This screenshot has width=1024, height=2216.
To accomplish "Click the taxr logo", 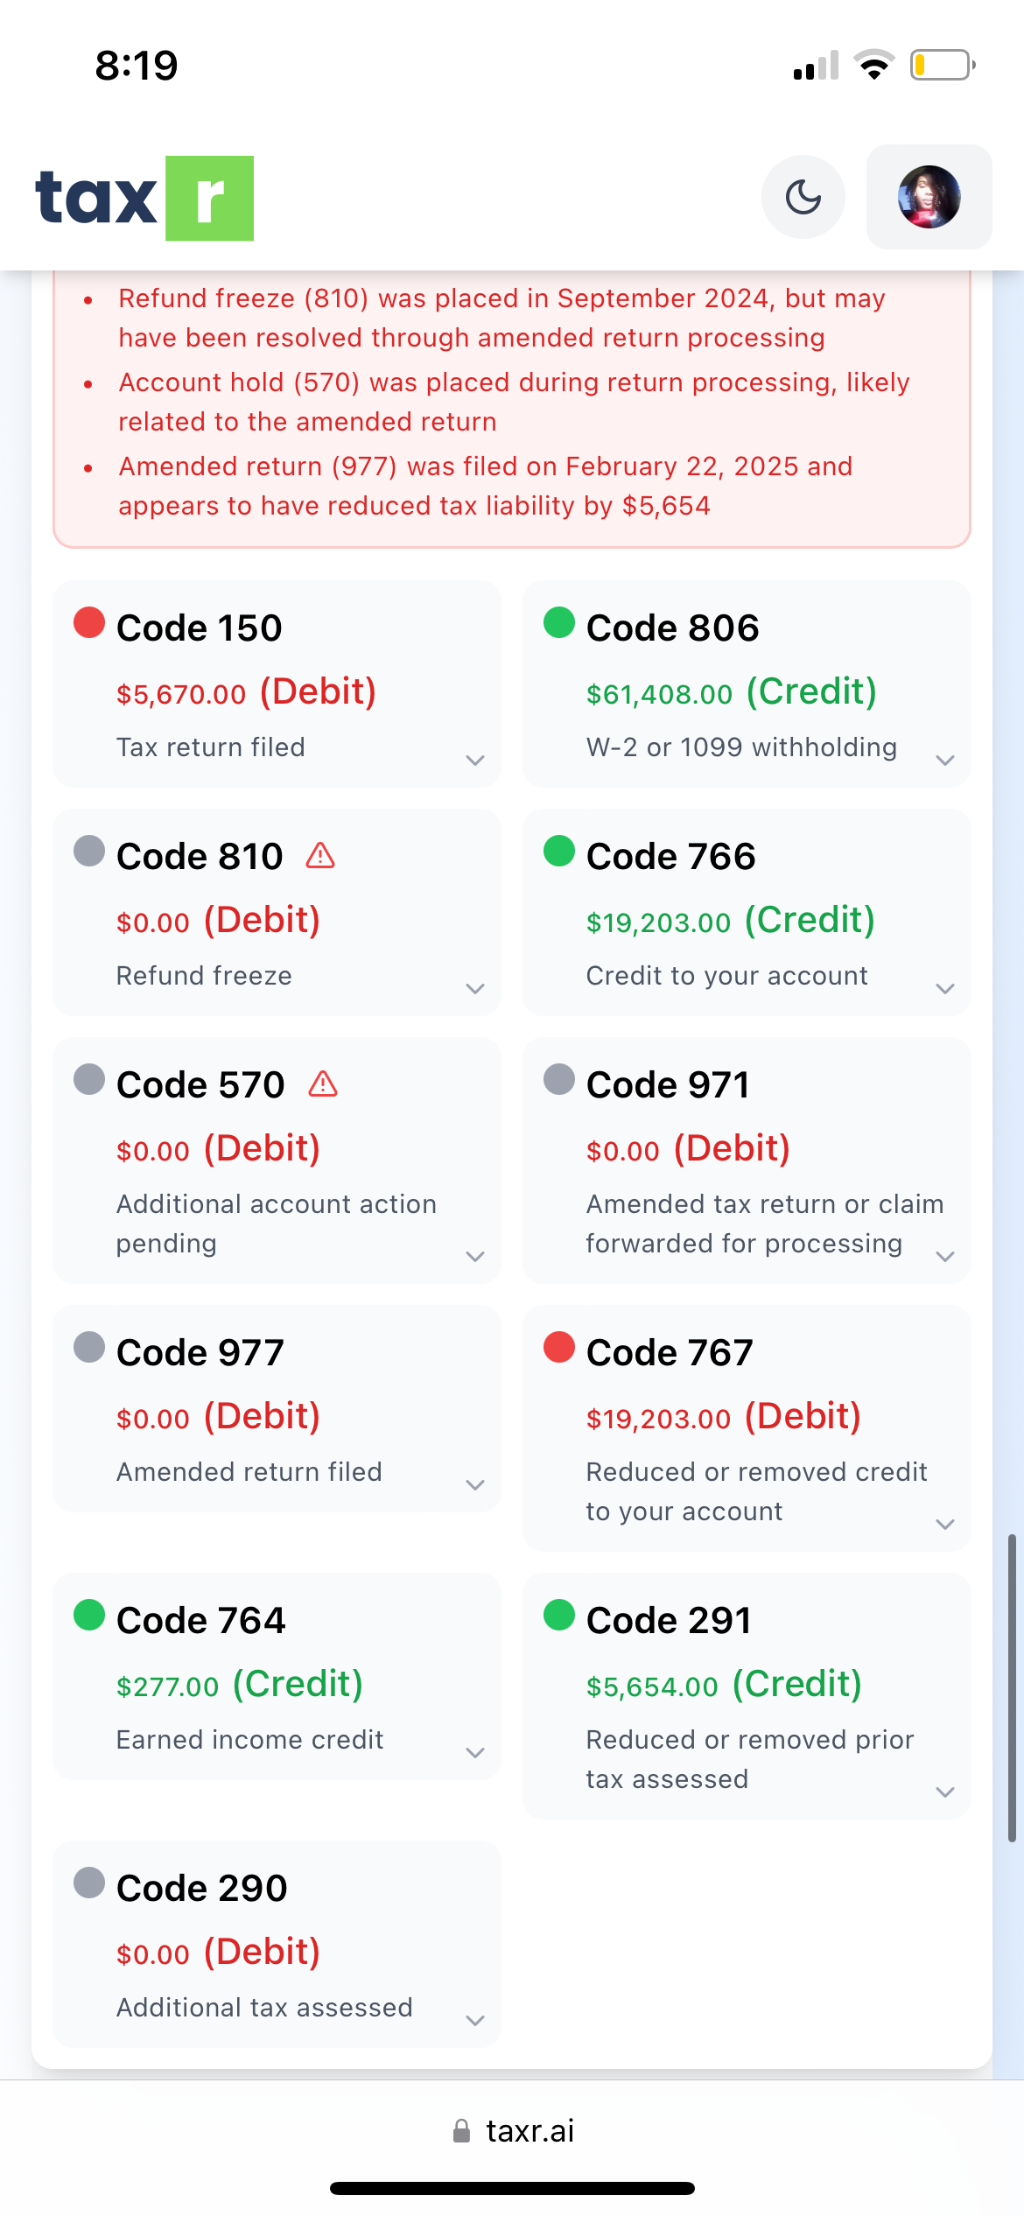I will [145, 198].
